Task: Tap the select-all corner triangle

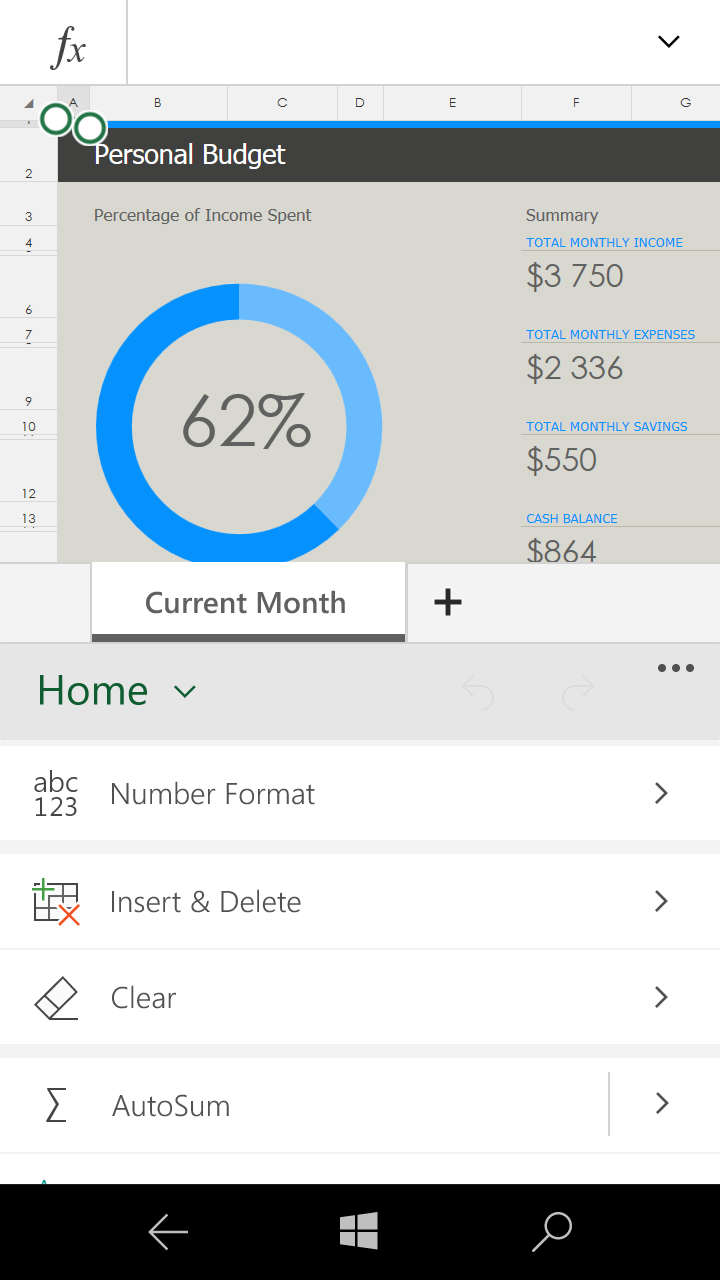Action: pos(28,102)
